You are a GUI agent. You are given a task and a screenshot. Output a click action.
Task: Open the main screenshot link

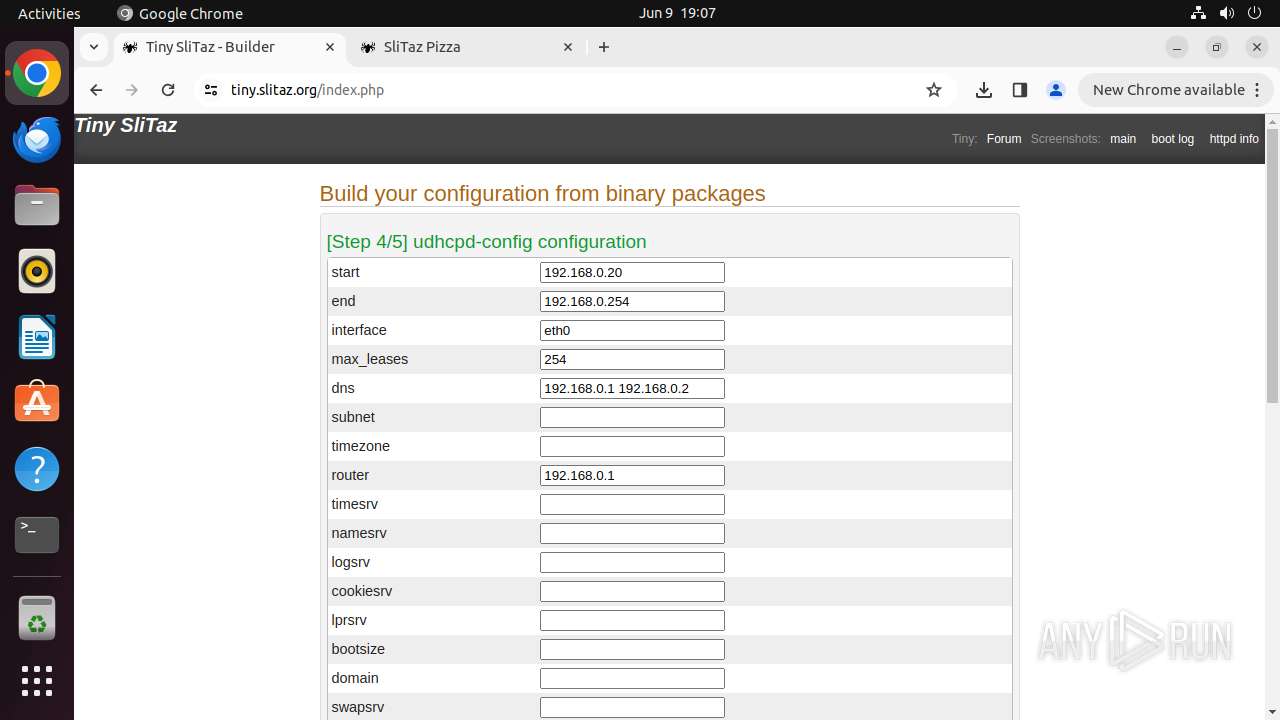click(1123, 139)
